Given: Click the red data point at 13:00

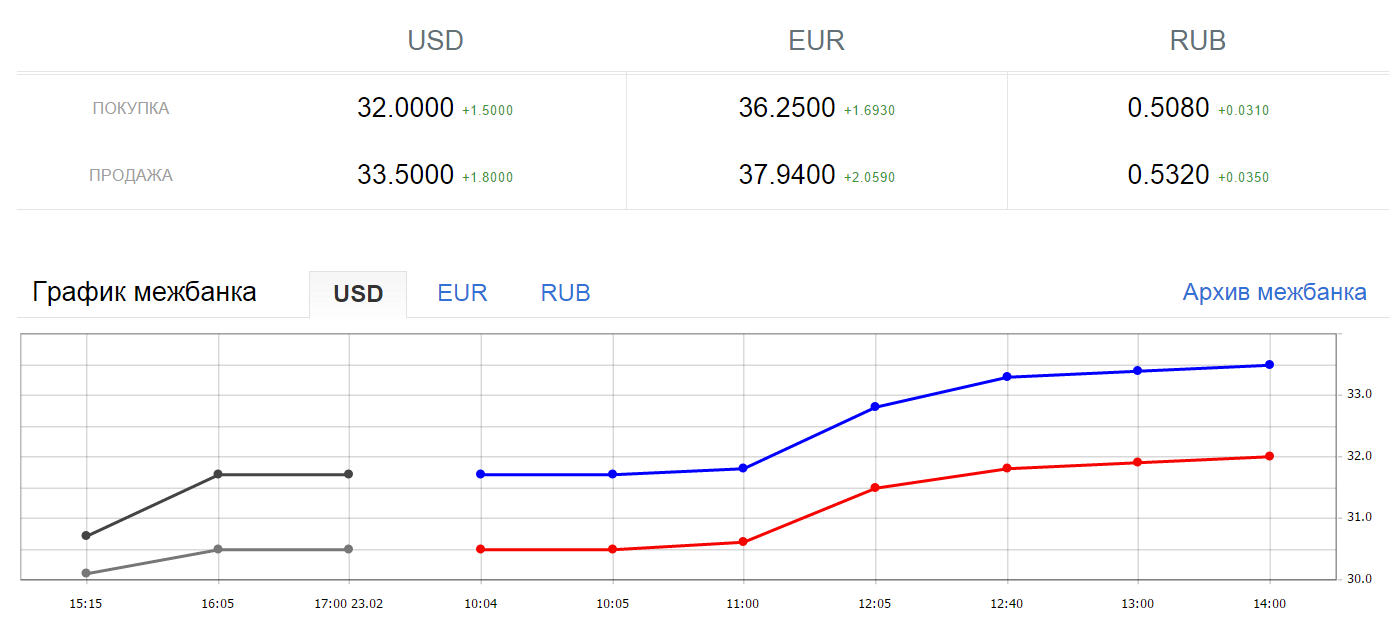Looking at the screenshot, I should tap(1137, 462).
